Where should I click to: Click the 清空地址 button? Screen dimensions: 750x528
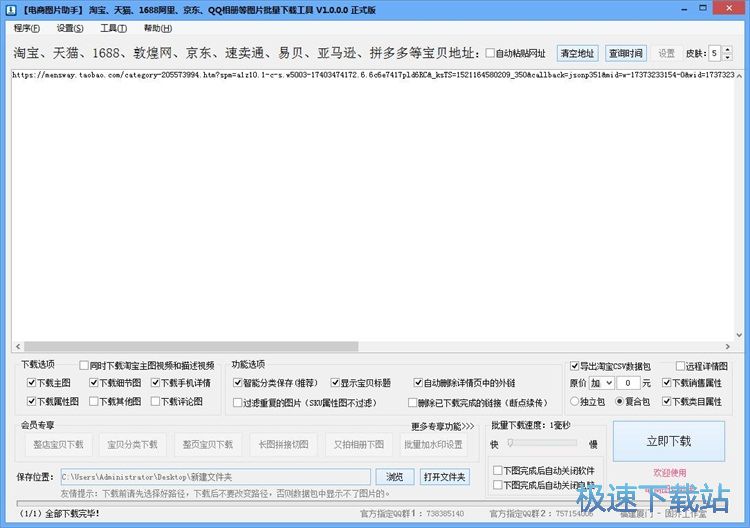point(577,53)
